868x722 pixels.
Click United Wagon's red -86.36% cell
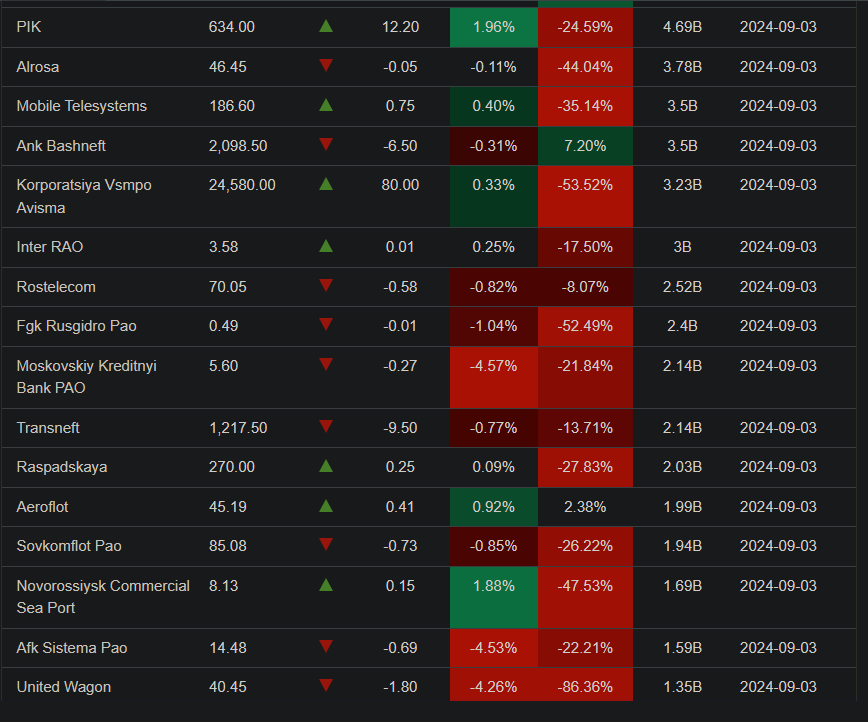[x=584, y=687]
